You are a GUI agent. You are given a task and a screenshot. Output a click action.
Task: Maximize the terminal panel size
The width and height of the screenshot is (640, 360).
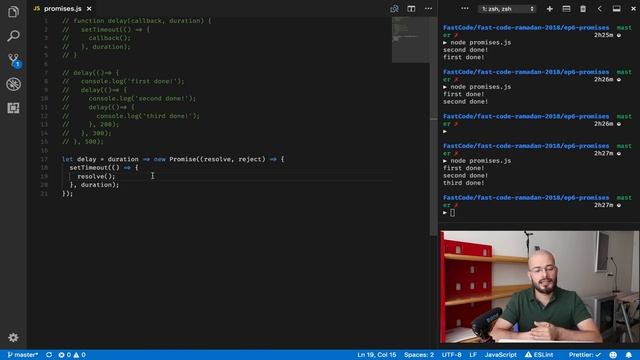[616, 9]
